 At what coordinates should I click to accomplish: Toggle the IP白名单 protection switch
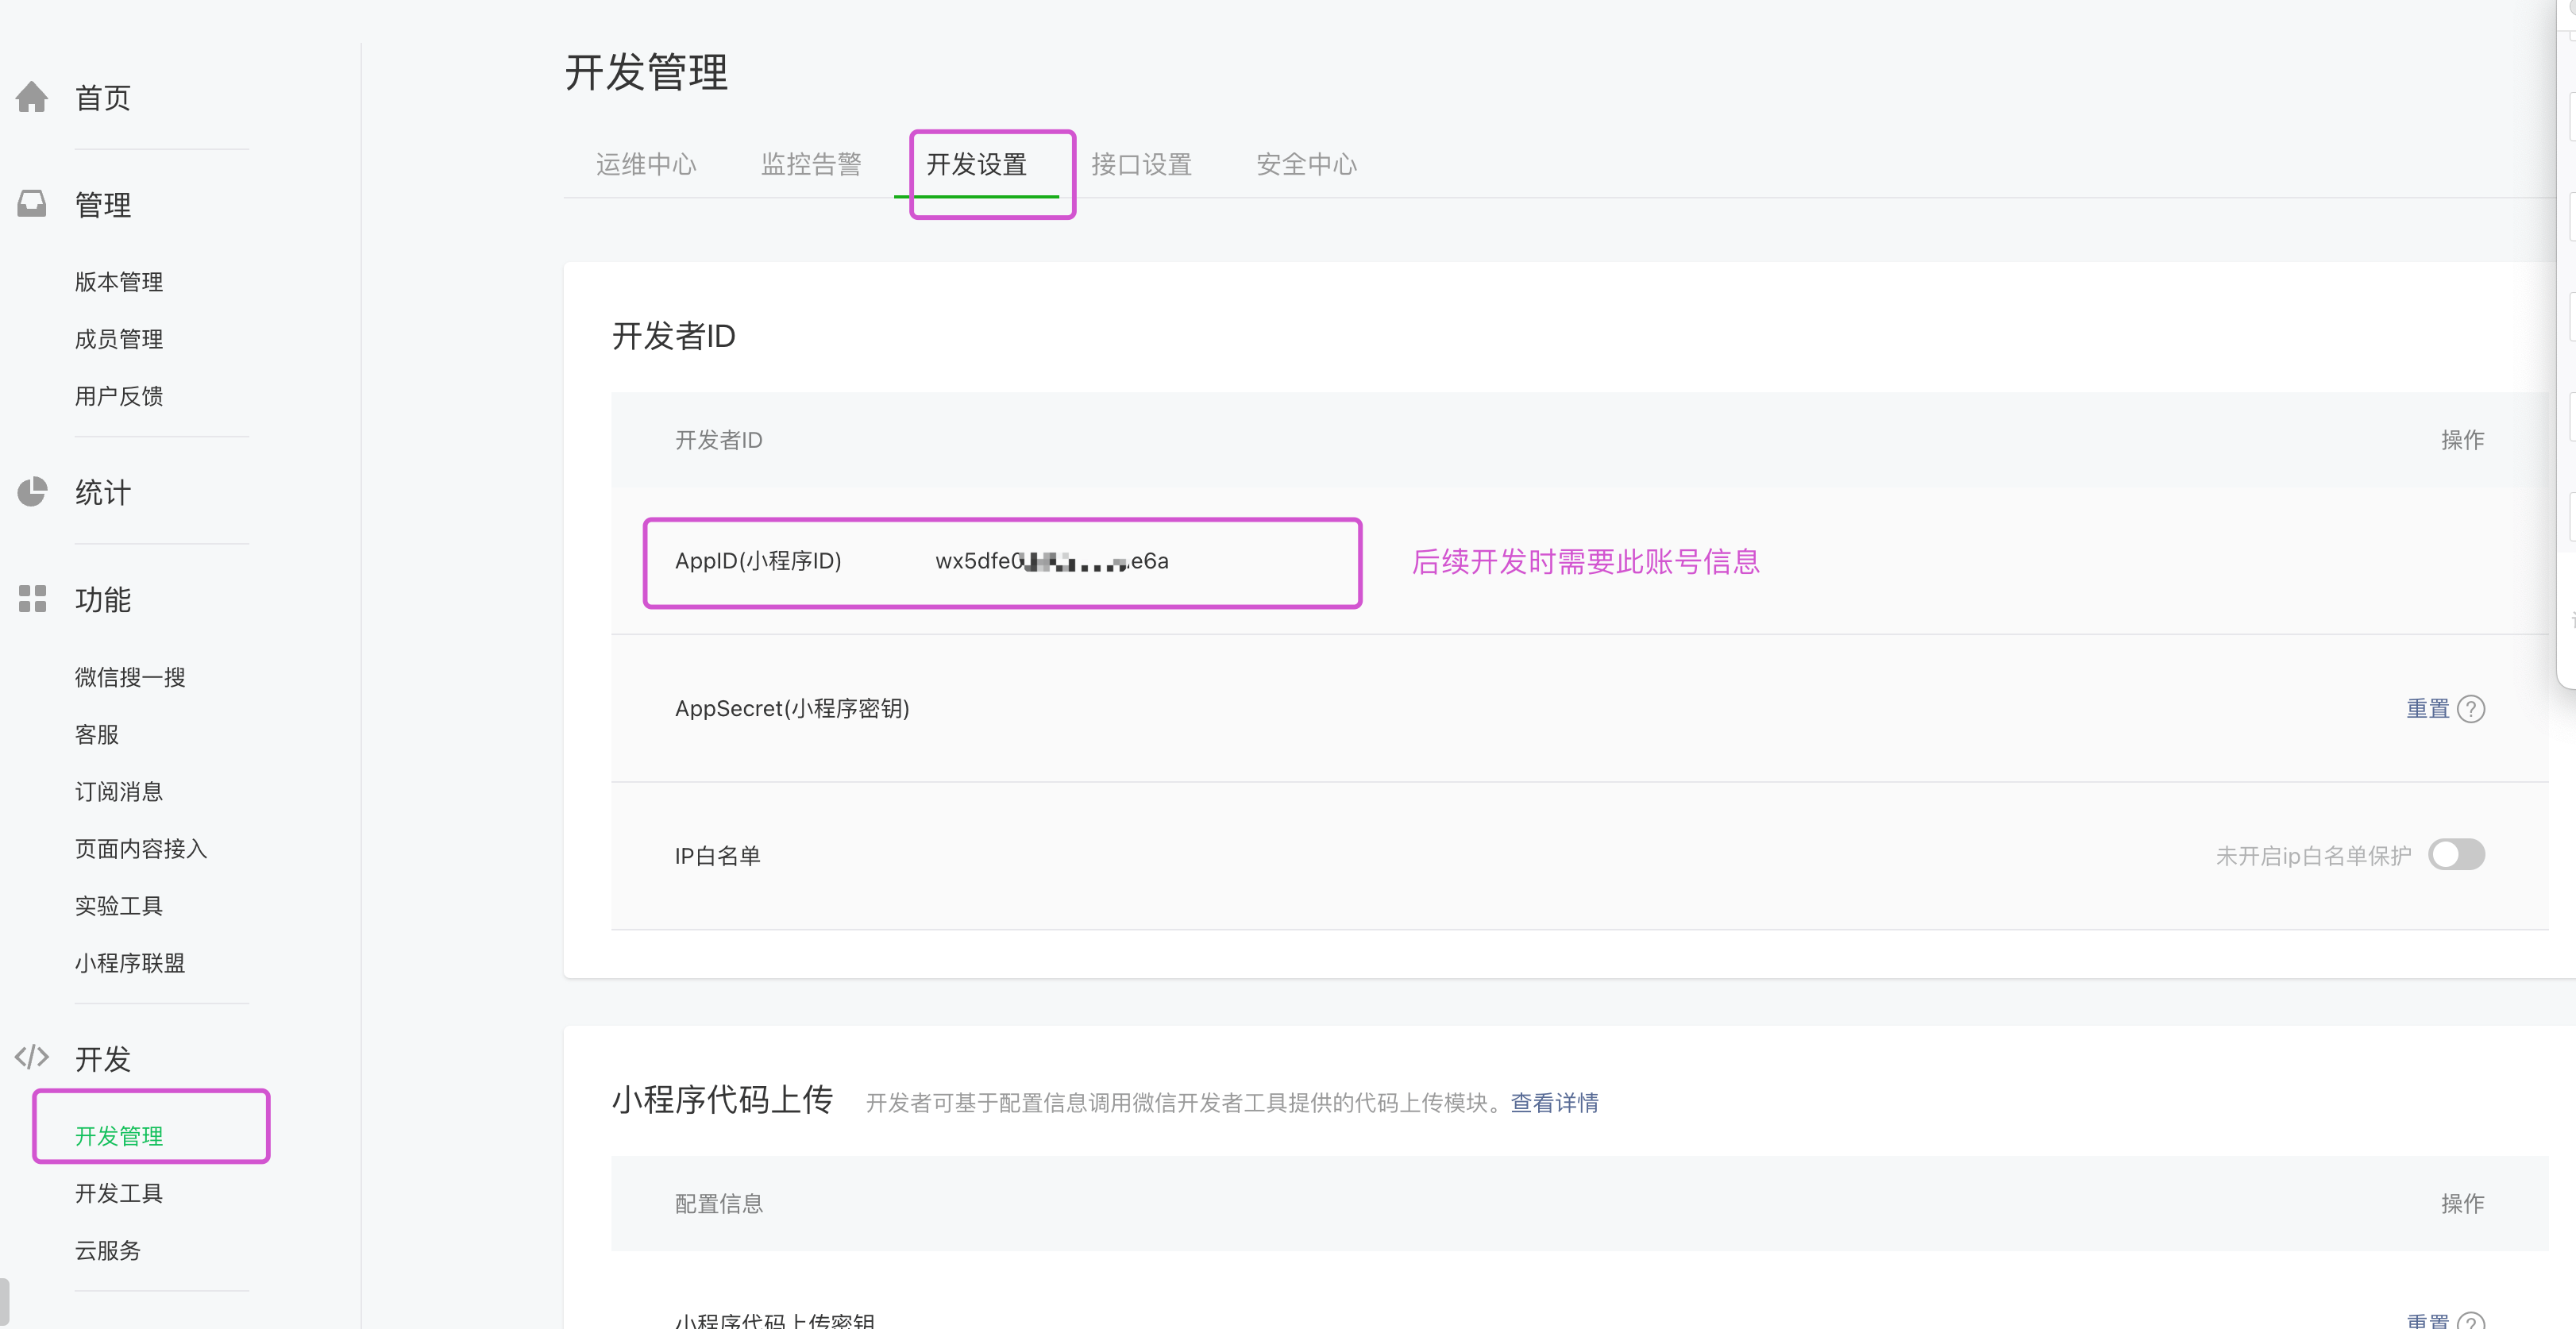[2457, 855]
